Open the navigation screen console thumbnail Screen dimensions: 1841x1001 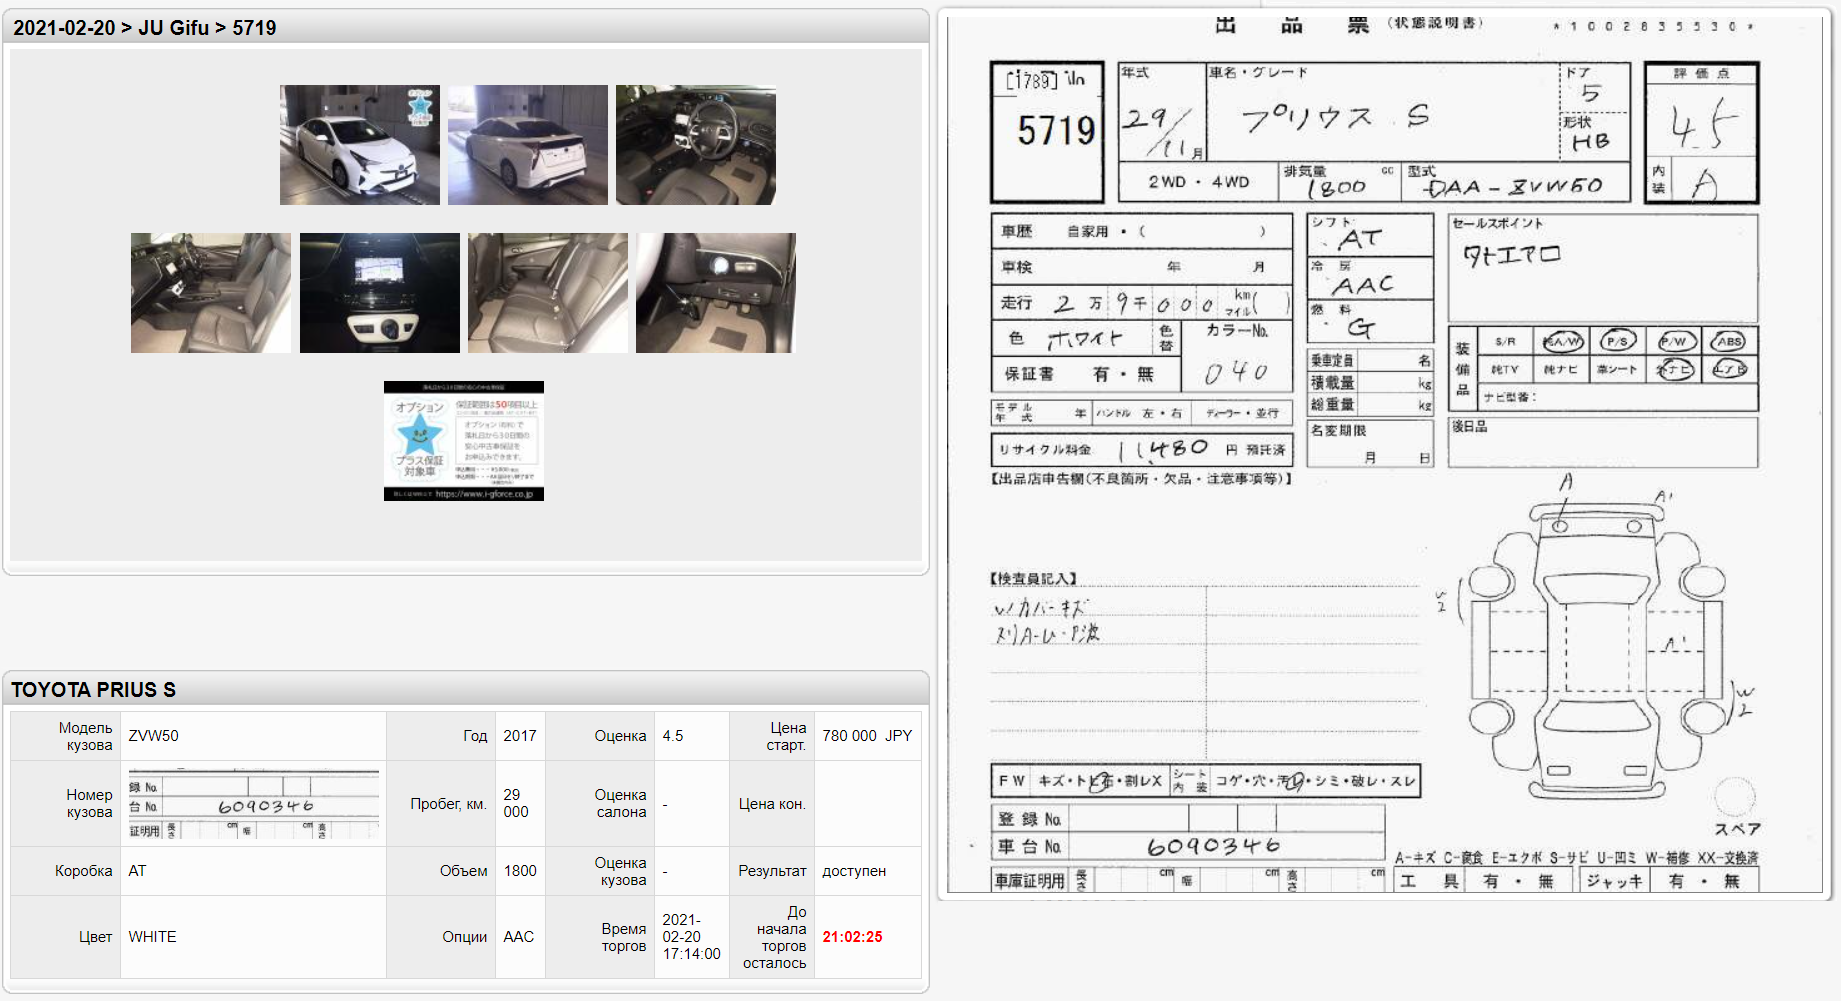380,293
